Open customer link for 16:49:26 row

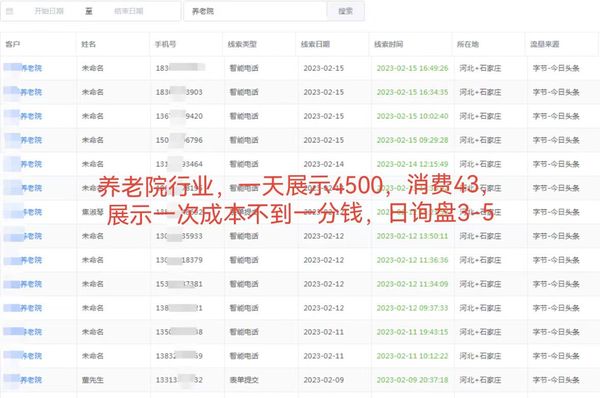(x=23, y=68)
